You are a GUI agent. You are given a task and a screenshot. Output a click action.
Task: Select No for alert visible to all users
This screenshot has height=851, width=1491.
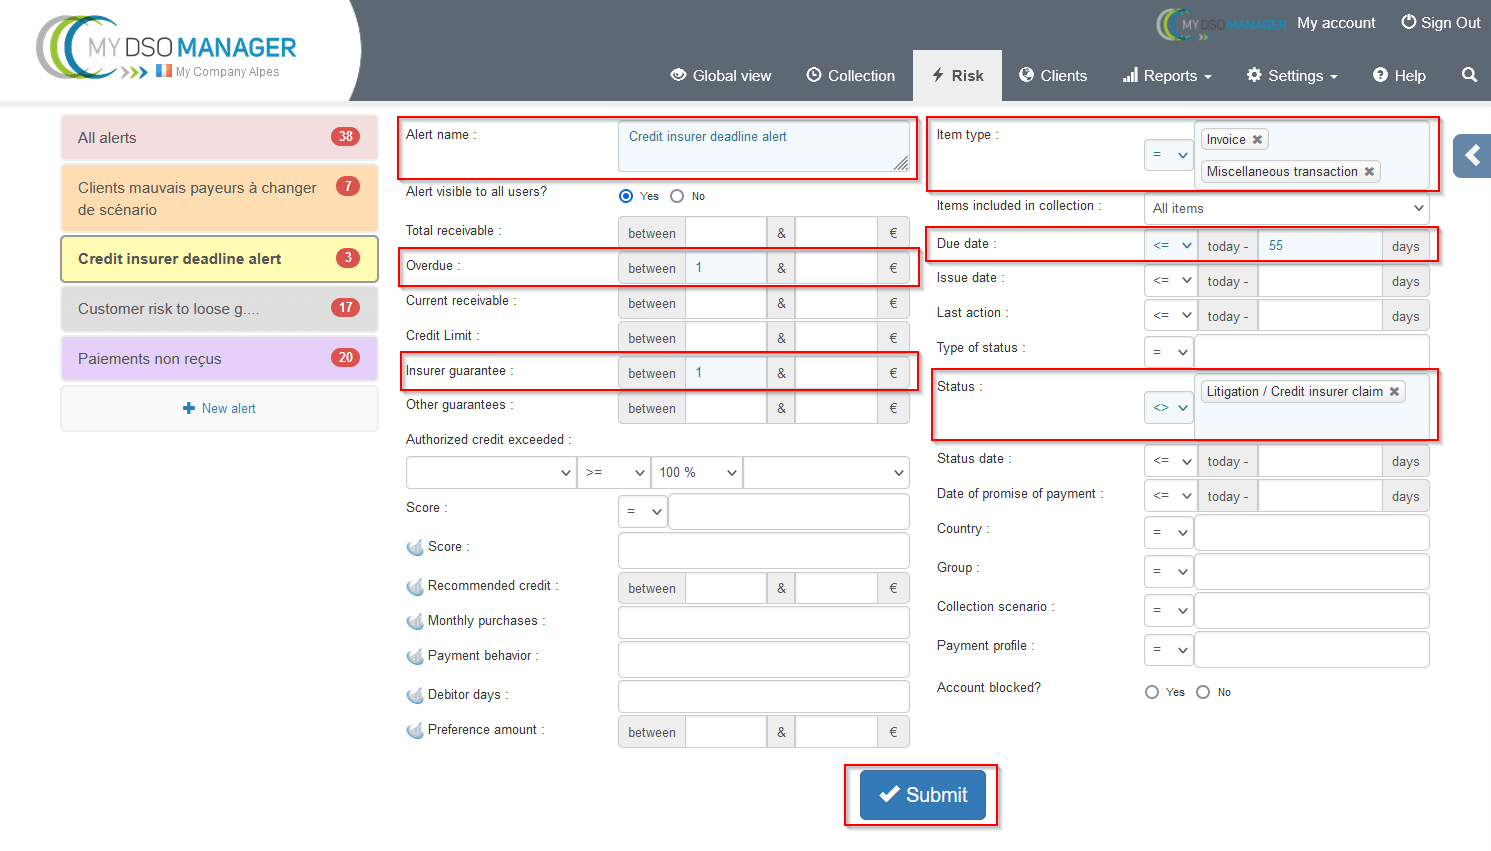pyautogui.click(x=677, y=196)
